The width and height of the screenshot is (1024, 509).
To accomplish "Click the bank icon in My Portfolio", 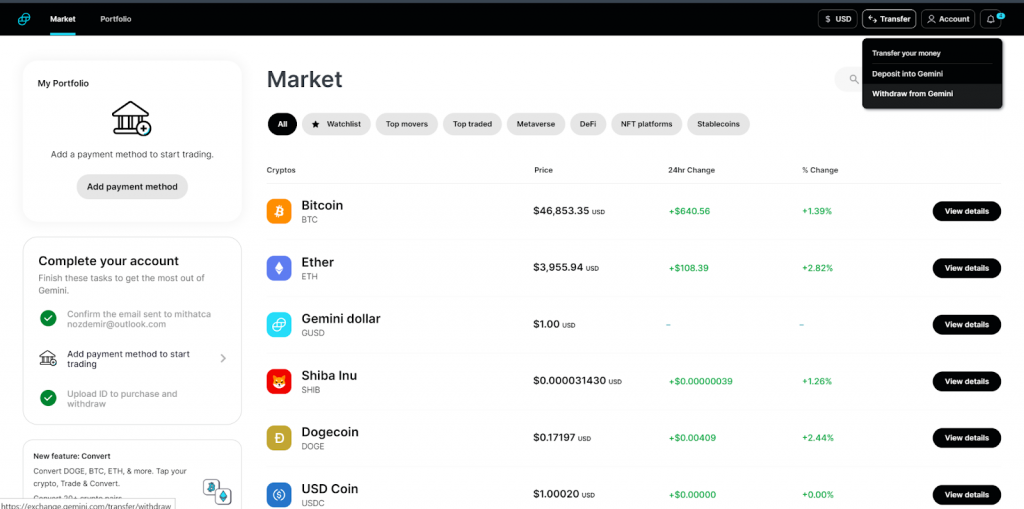I will click(x=132, y=118).
